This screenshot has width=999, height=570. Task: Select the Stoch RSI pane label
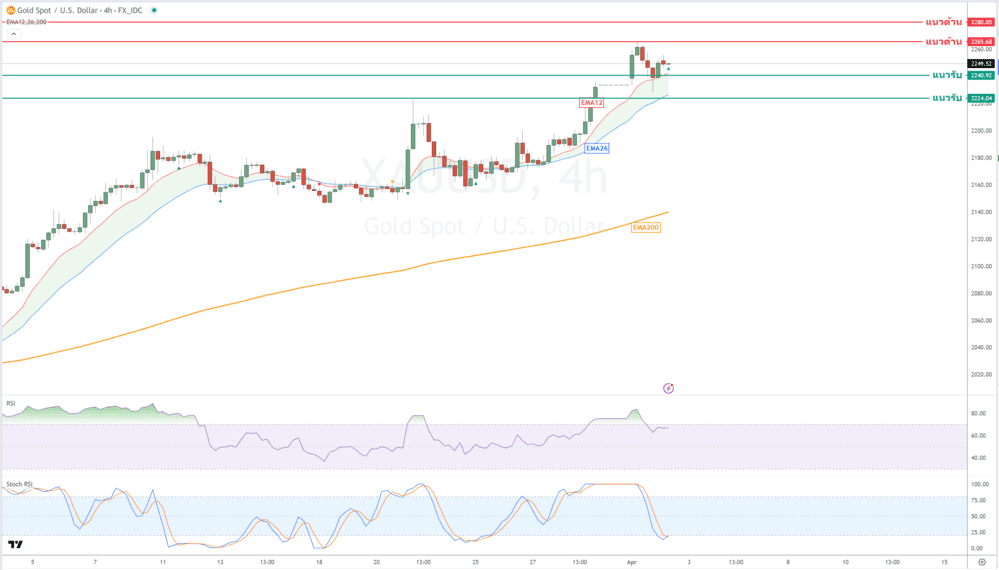tap(19, 484)
